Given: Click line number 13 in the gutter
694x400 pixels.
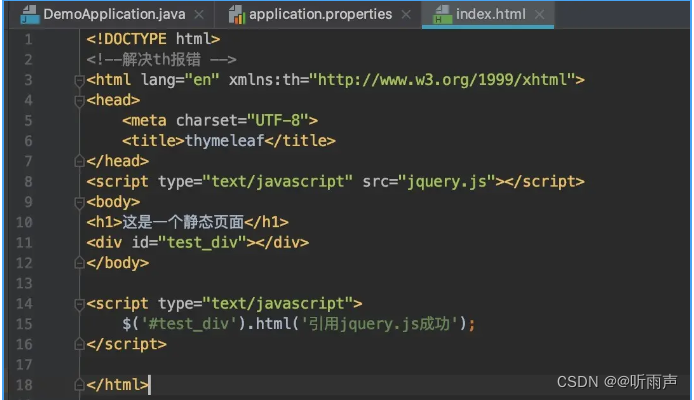Looking at the screenshot, I should coord(24,283).
